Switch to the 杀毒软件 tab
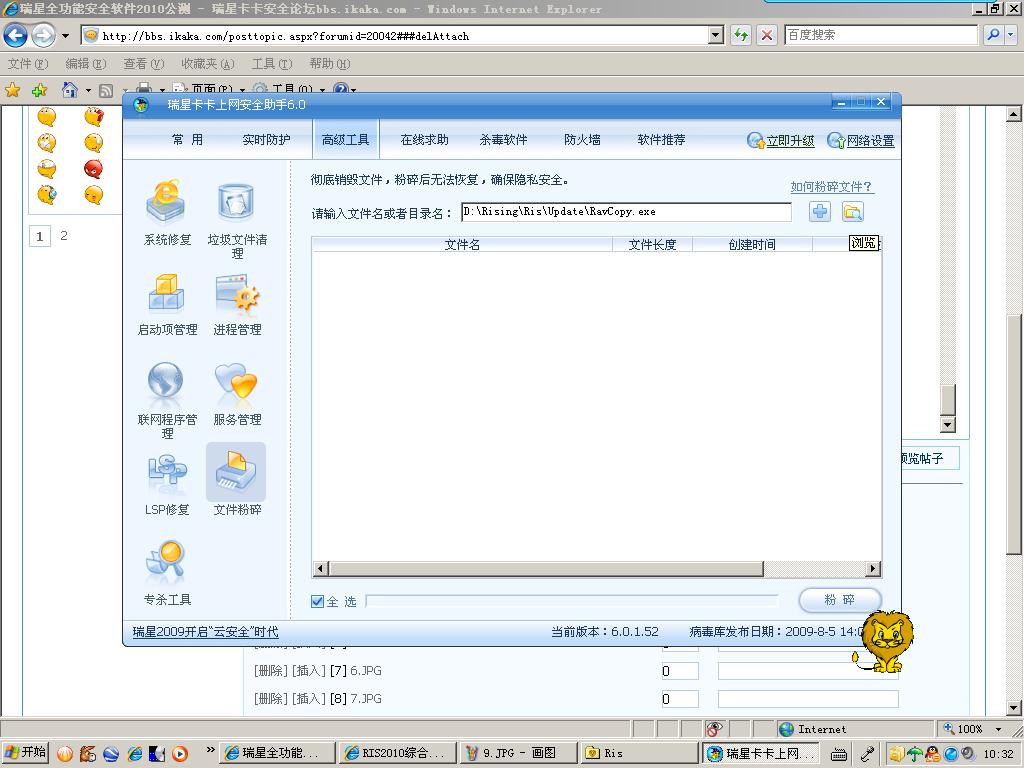The height and width of the screenshot is (768, 1024). pyautogui.click(x=504, y=139)
